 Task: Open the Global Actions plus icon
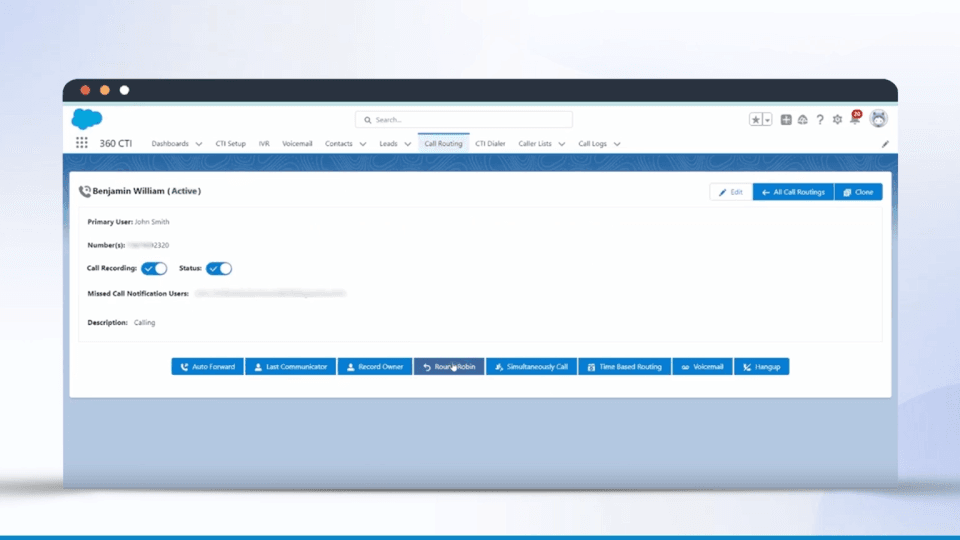(x=786, y=119)
